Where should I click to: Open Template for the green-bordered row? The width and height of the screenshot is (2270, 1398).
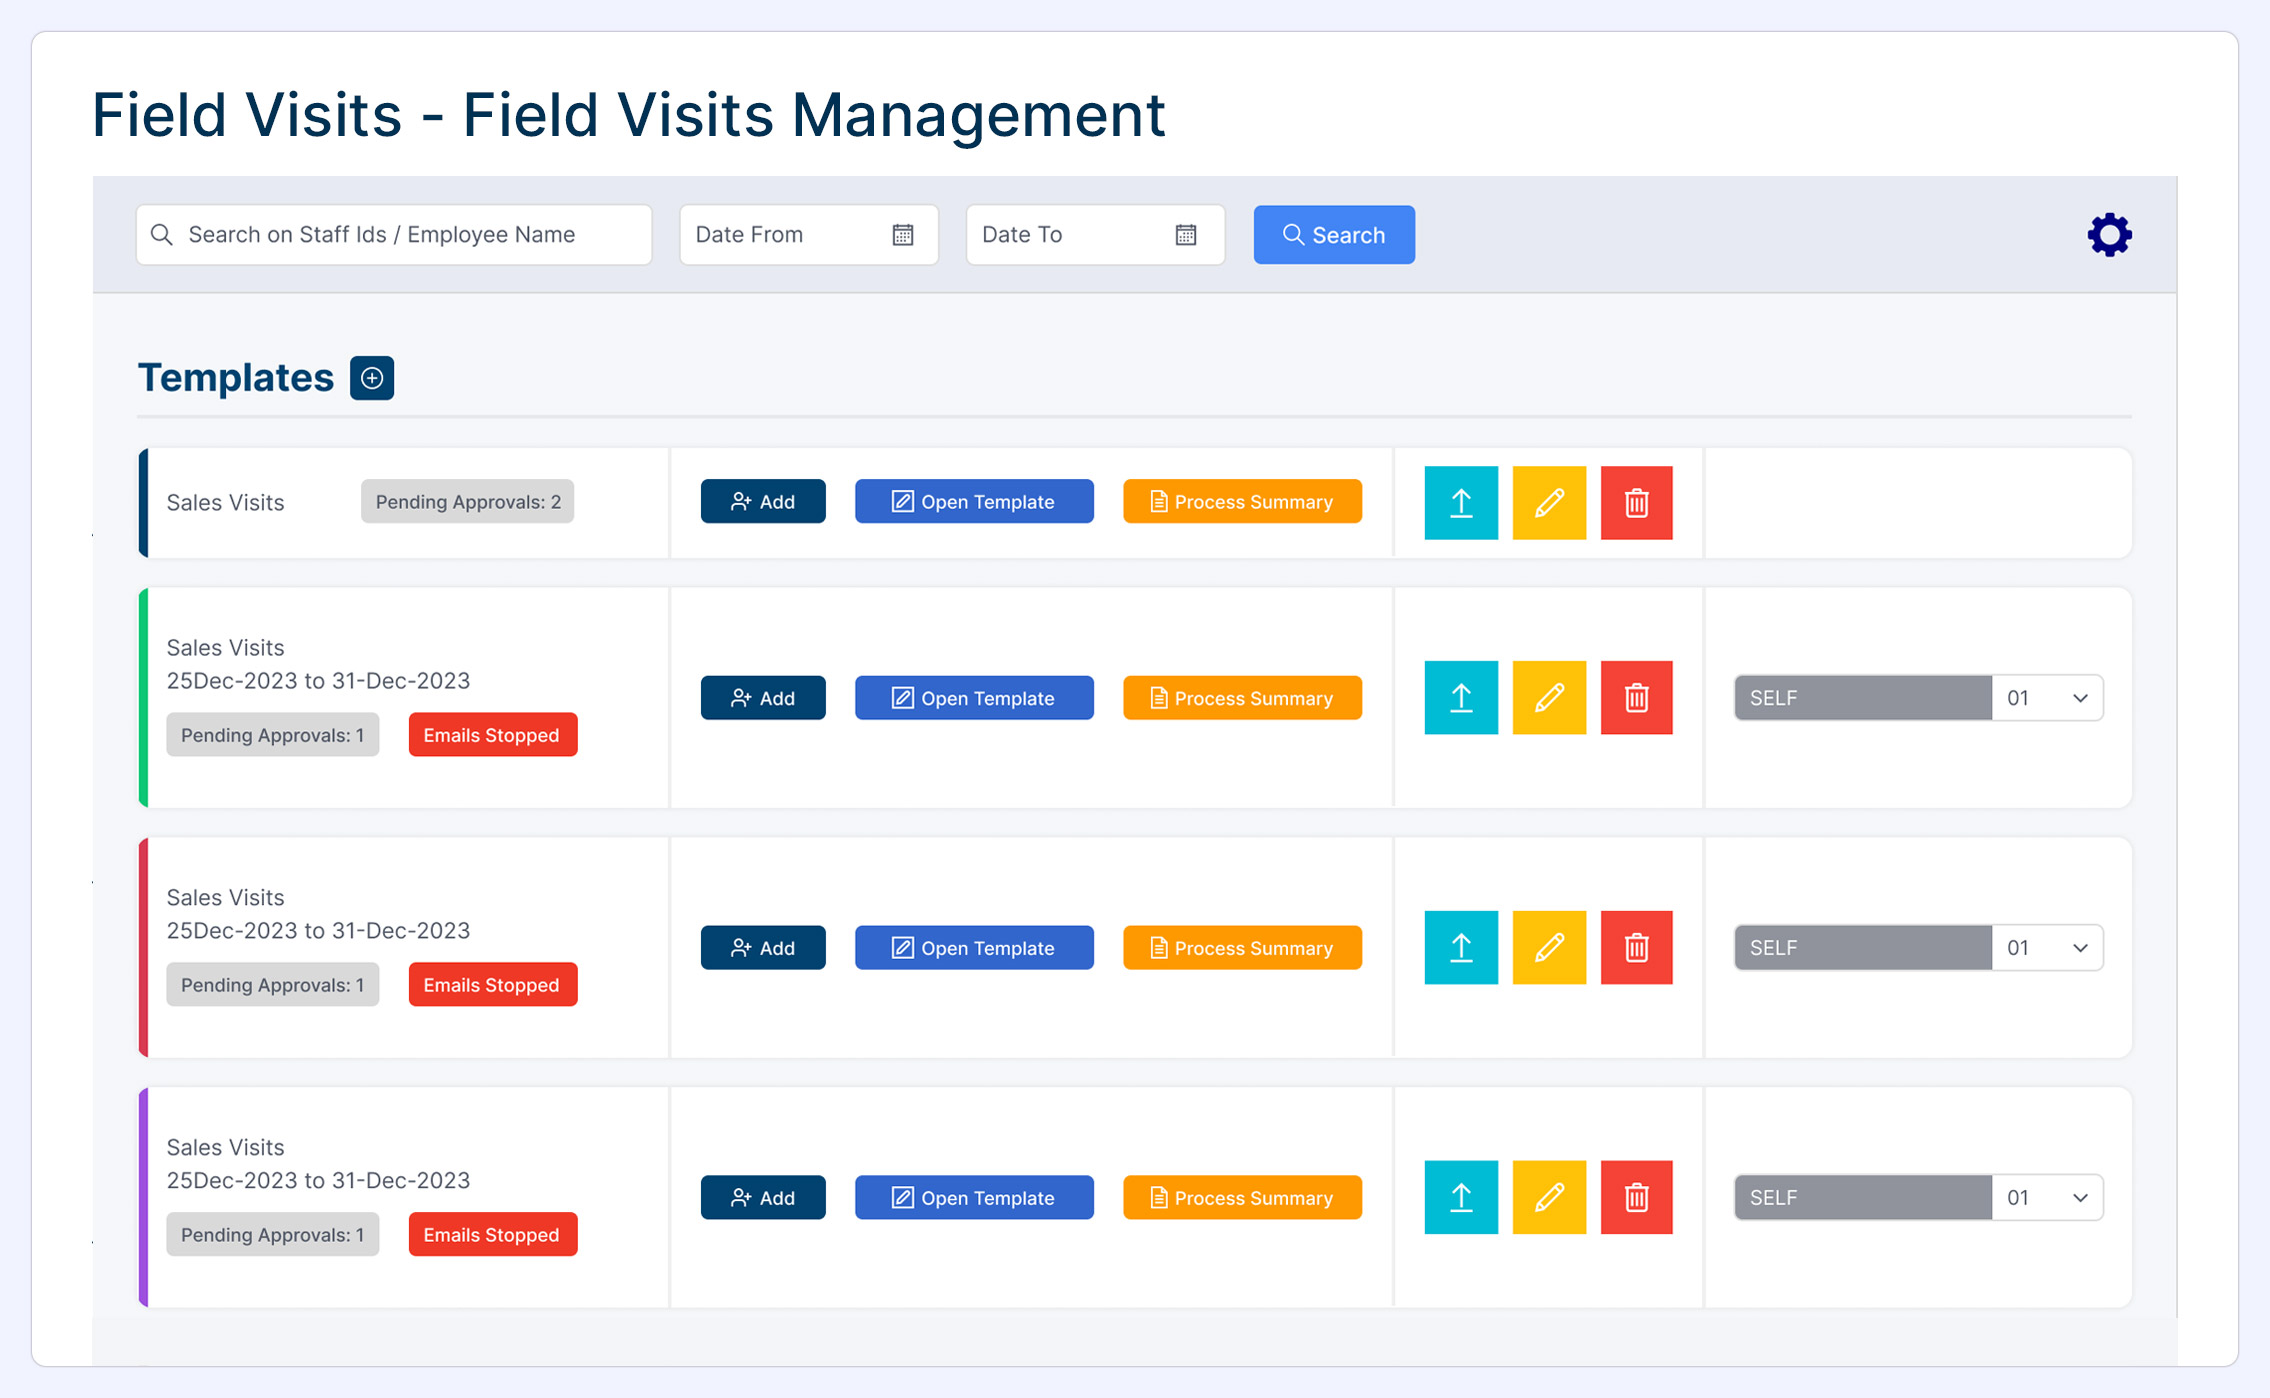974,698
